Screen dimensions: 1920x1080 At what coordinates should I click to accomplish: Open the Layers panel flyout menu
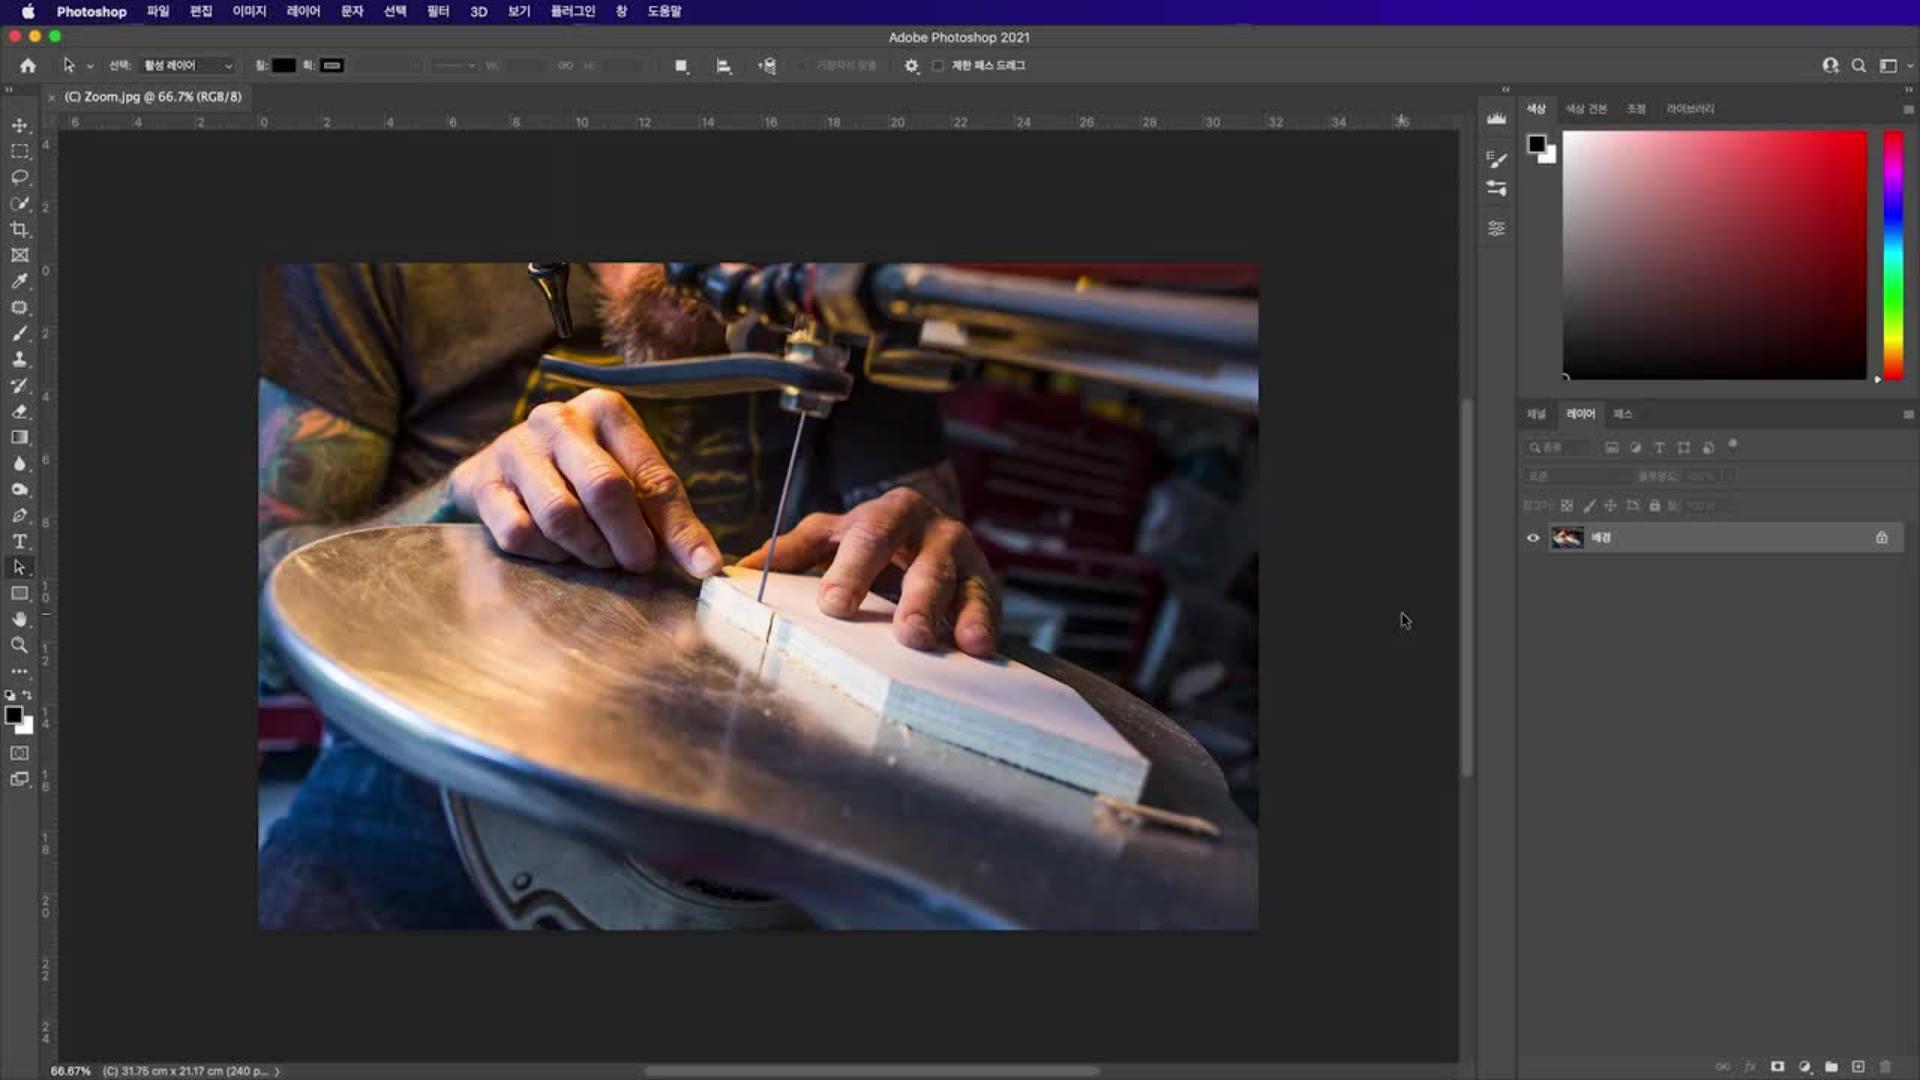click(x=1908, y=414)
